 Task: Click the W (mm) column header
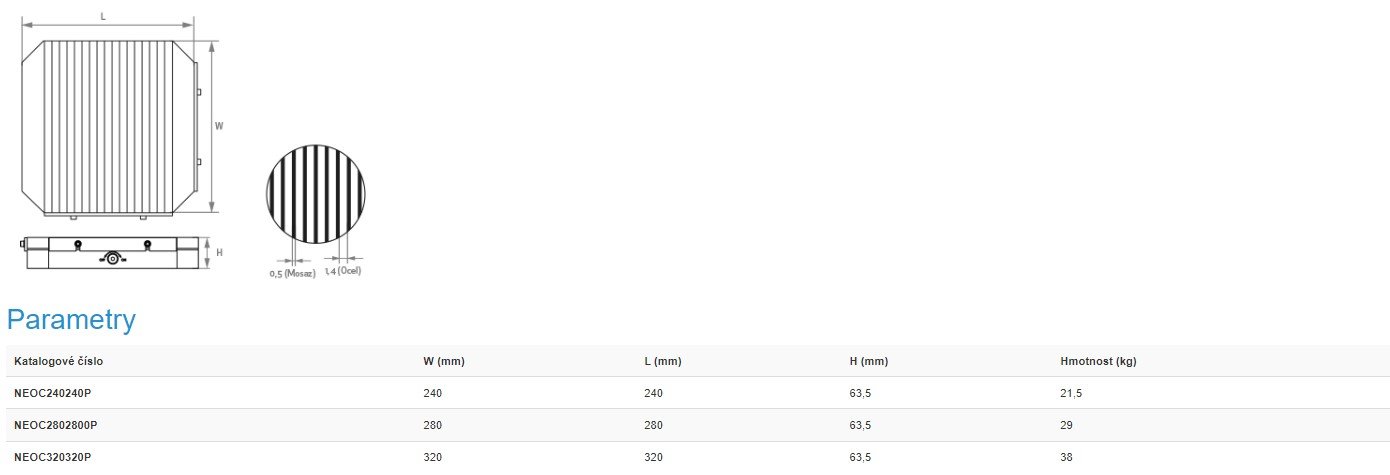pos(444,361)
